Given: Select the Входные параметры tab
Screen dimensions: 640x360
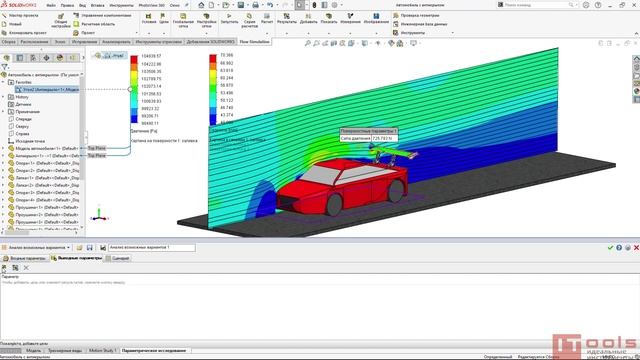Looking at the screenshot, I should point(24,258).
